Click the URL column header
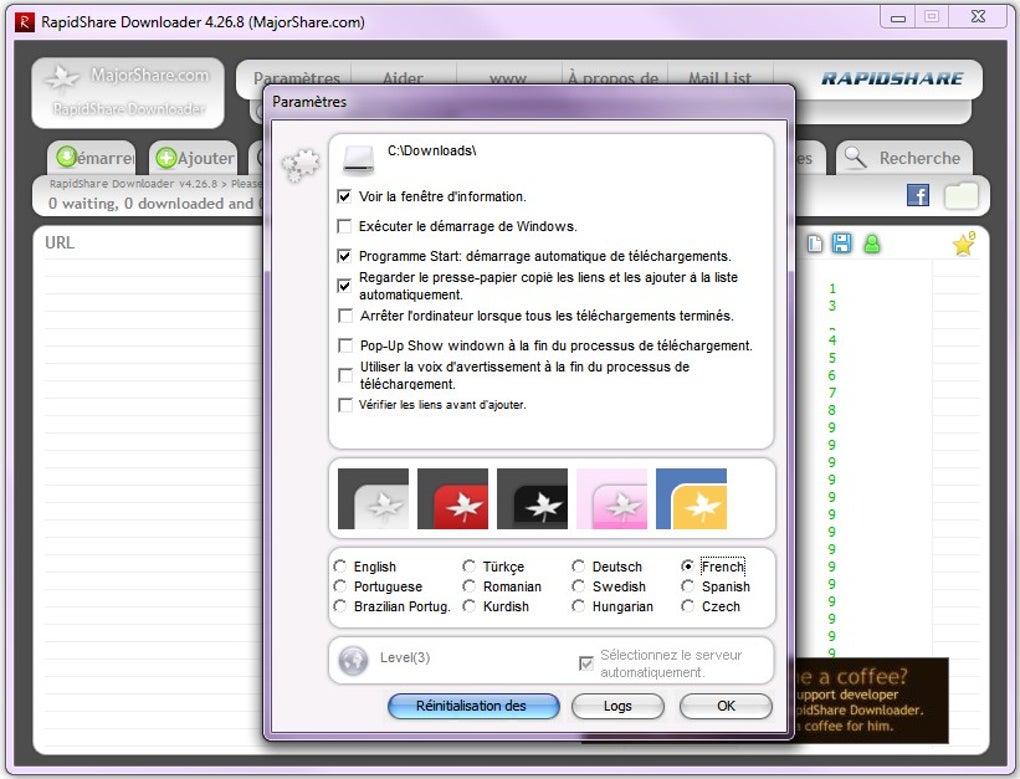This screenshot has width=1020, height=779. pyautogui.click(x=60, y=243)
